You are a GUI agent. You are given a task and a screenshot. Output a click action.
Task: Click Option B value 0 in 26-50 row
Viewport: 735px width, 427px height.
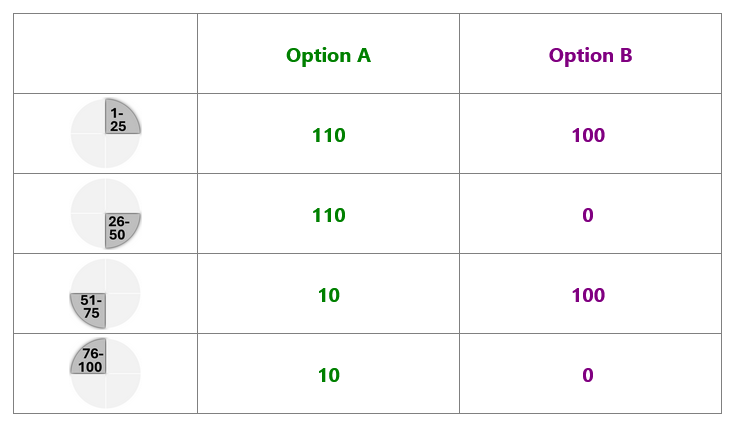pos(588,215)
